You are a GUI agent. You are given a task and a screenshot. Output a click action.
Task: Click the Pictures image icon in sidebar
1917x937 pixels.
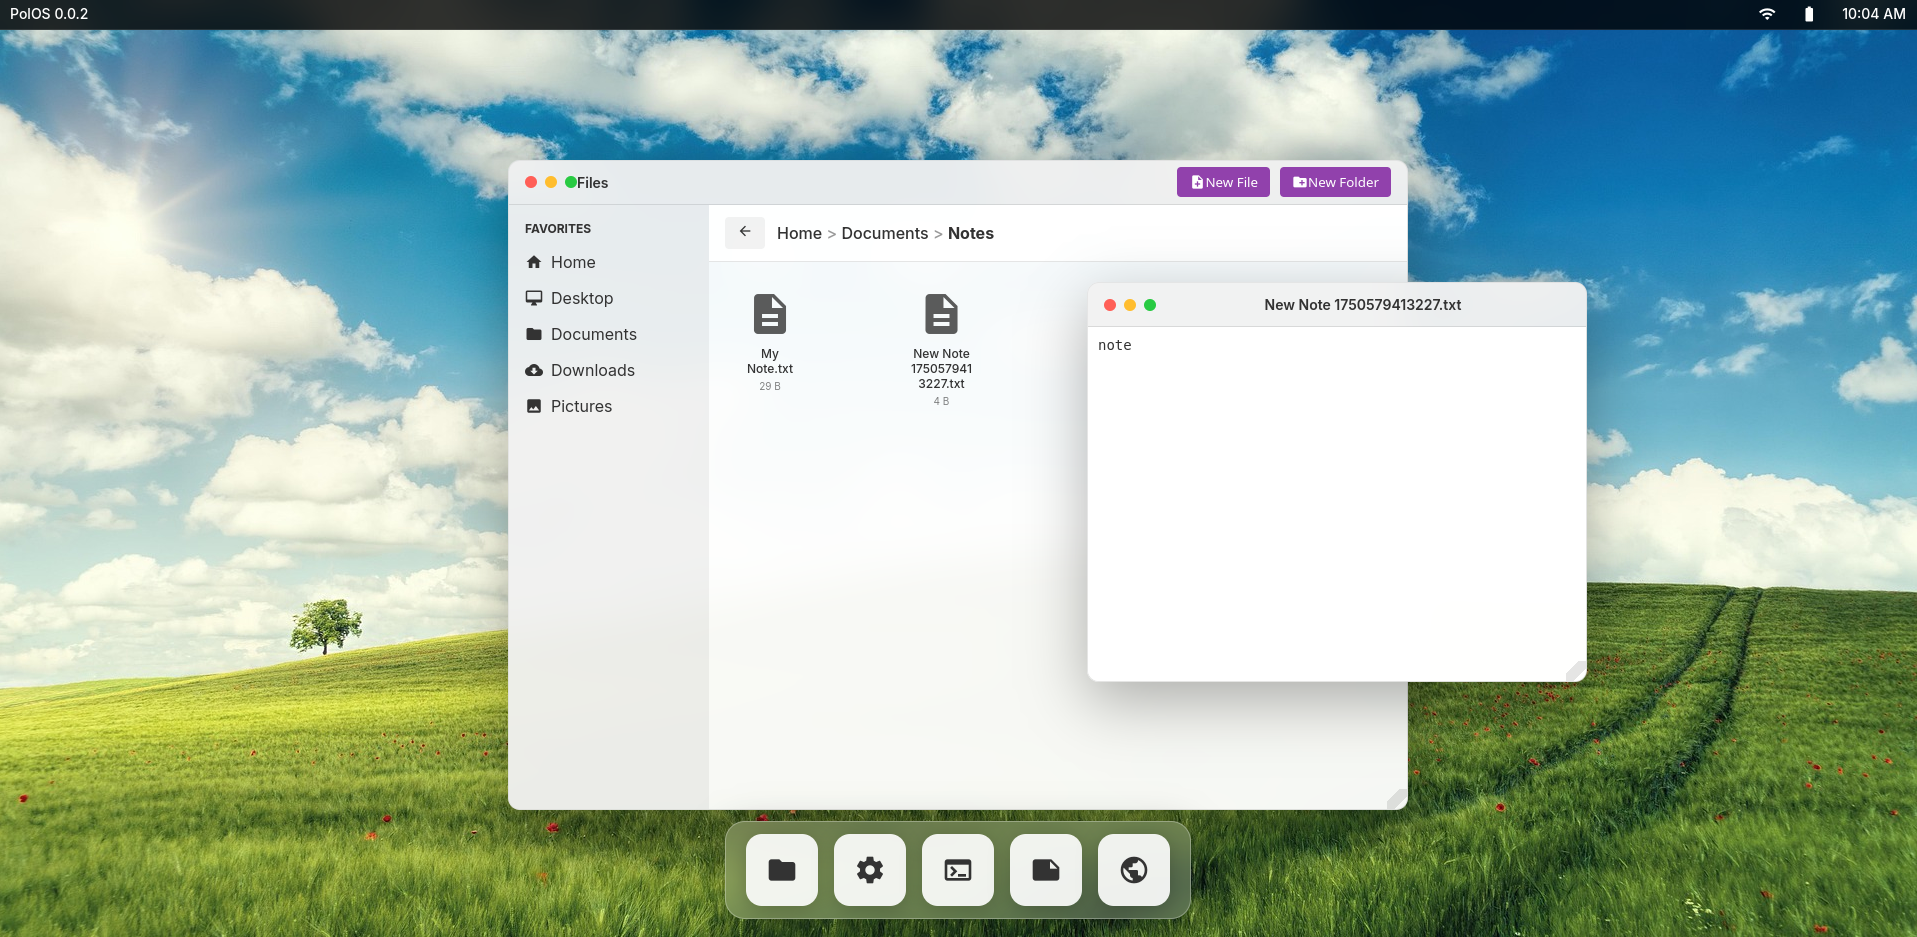534,406
